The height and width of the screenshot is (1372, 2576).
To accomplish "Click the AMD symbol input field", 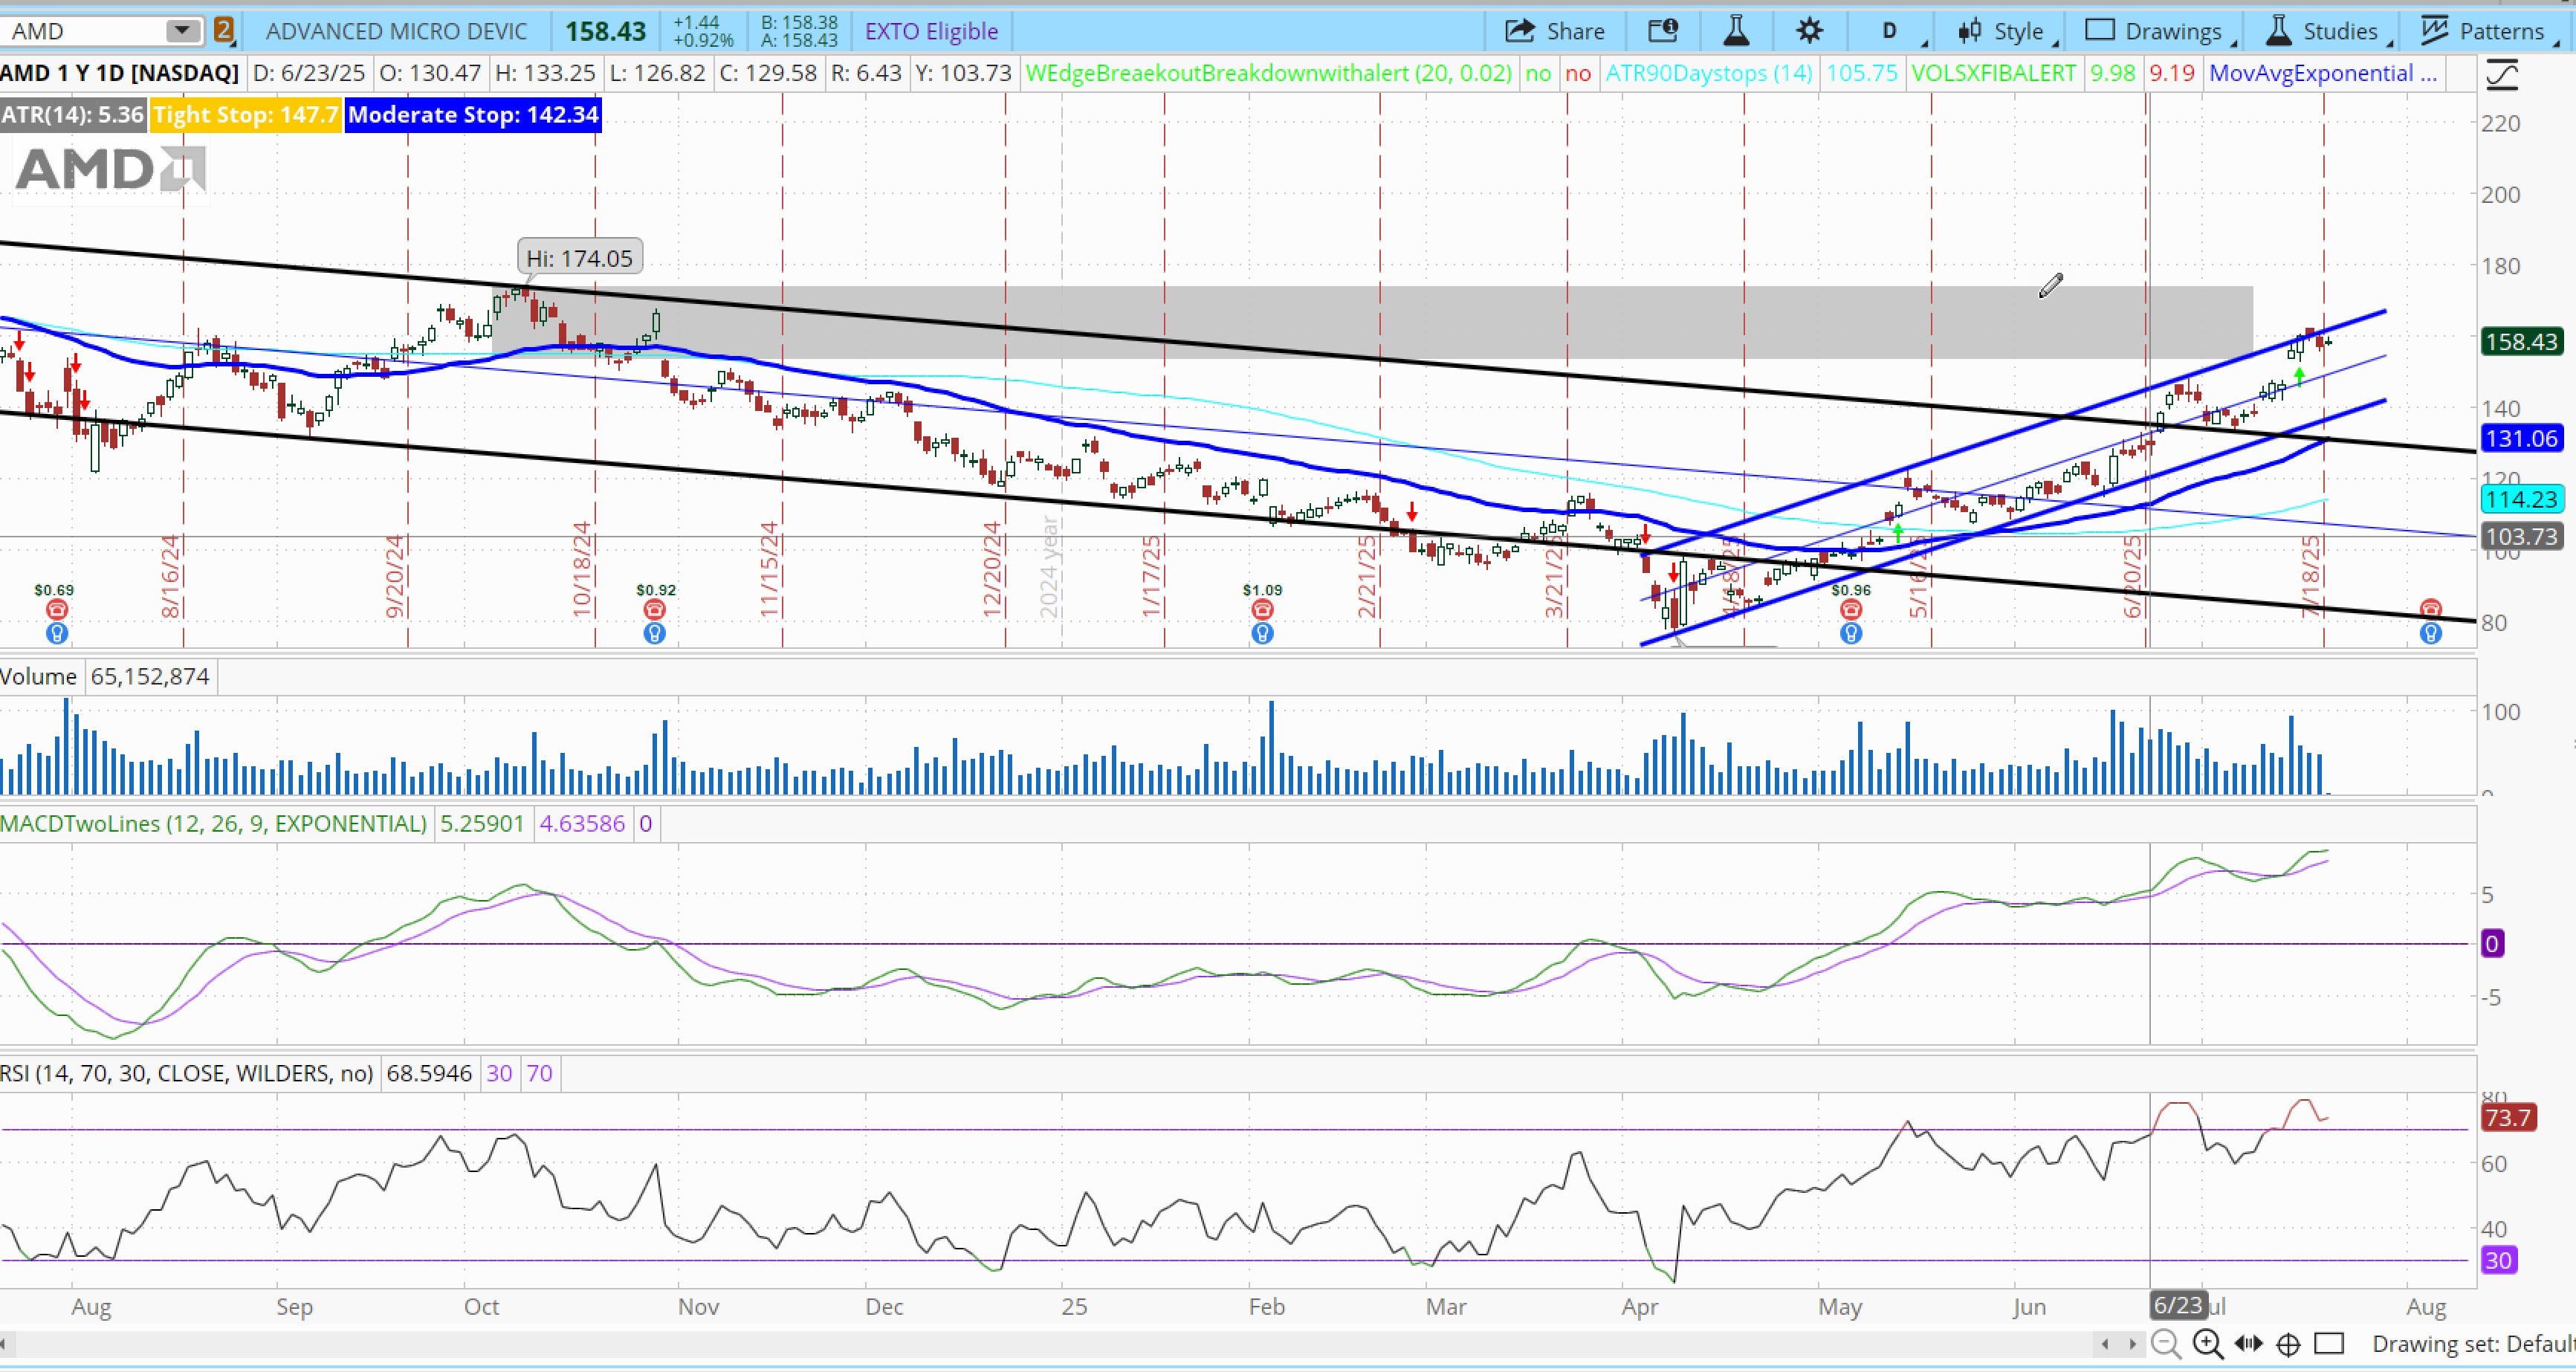I will pos(85,31).
